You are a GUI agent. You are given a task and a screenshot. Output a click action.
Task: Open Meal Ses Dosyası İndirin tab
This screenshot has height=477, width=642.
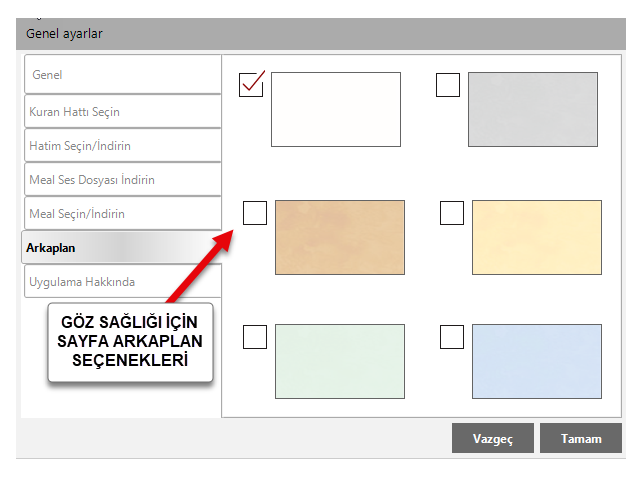(123, 179)
